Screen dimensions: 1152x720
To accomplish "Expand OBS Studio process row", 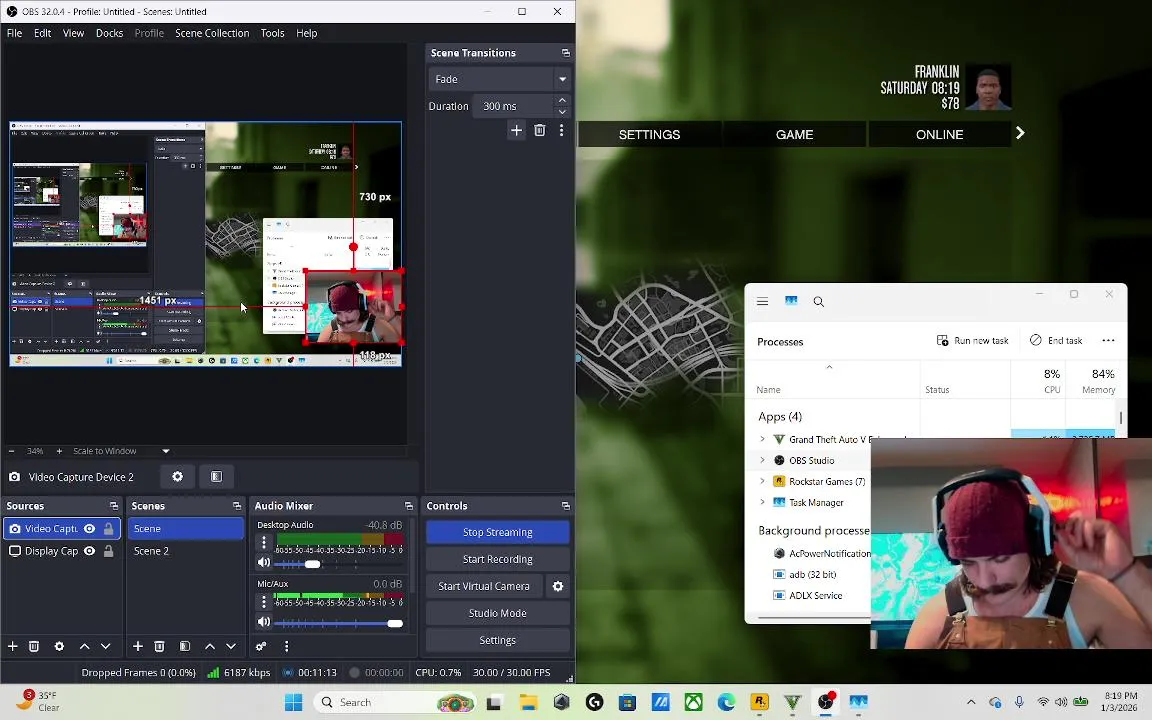I will pyautogui.click(x=762, y=461).
